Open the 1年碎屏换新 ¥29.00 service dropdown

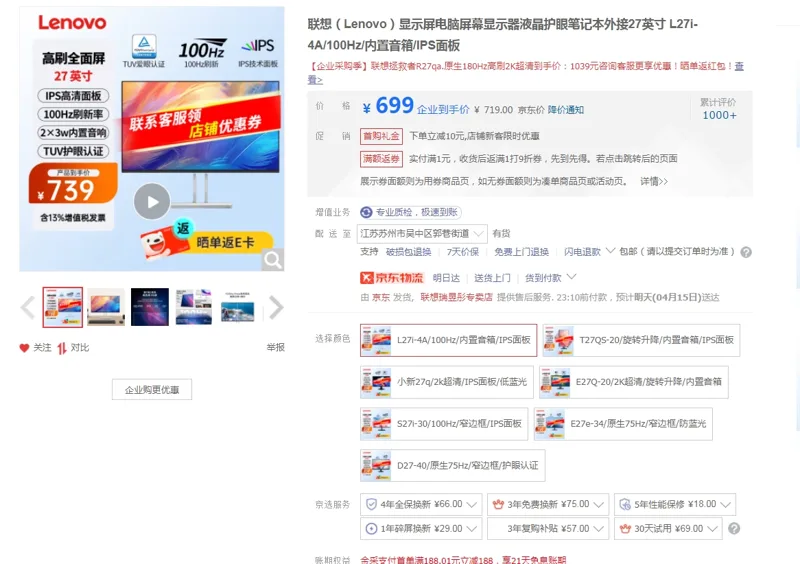(x=421, y=529)
